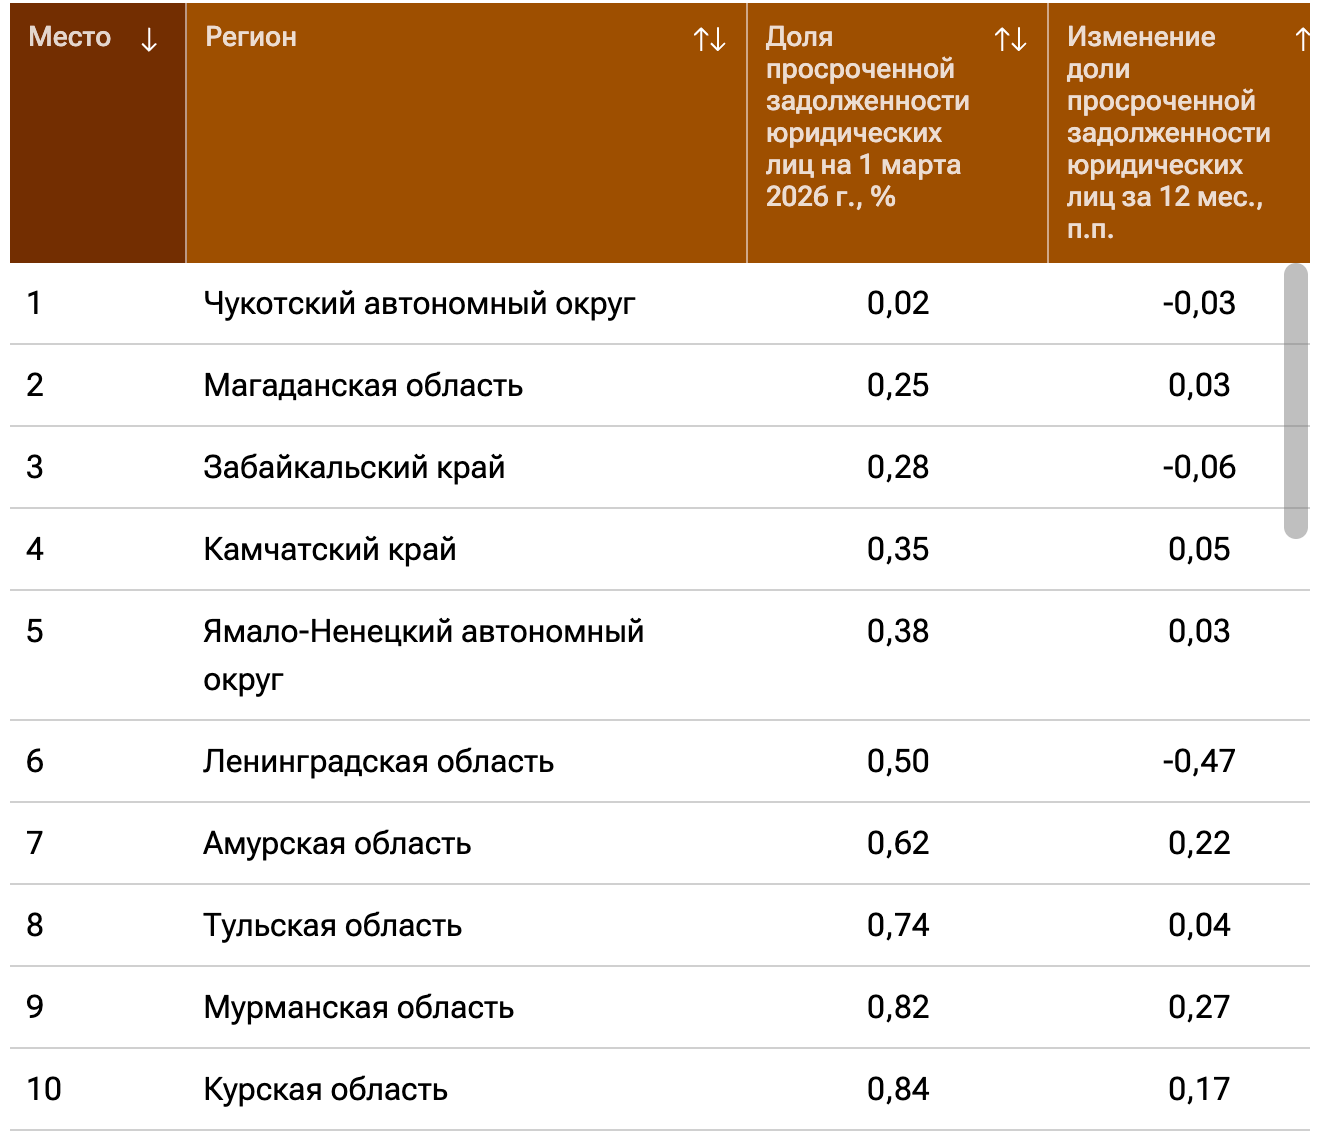Click the Доля просроченной задолженности header
This screenshot has height=1132, width=1322.
point(867,116)
